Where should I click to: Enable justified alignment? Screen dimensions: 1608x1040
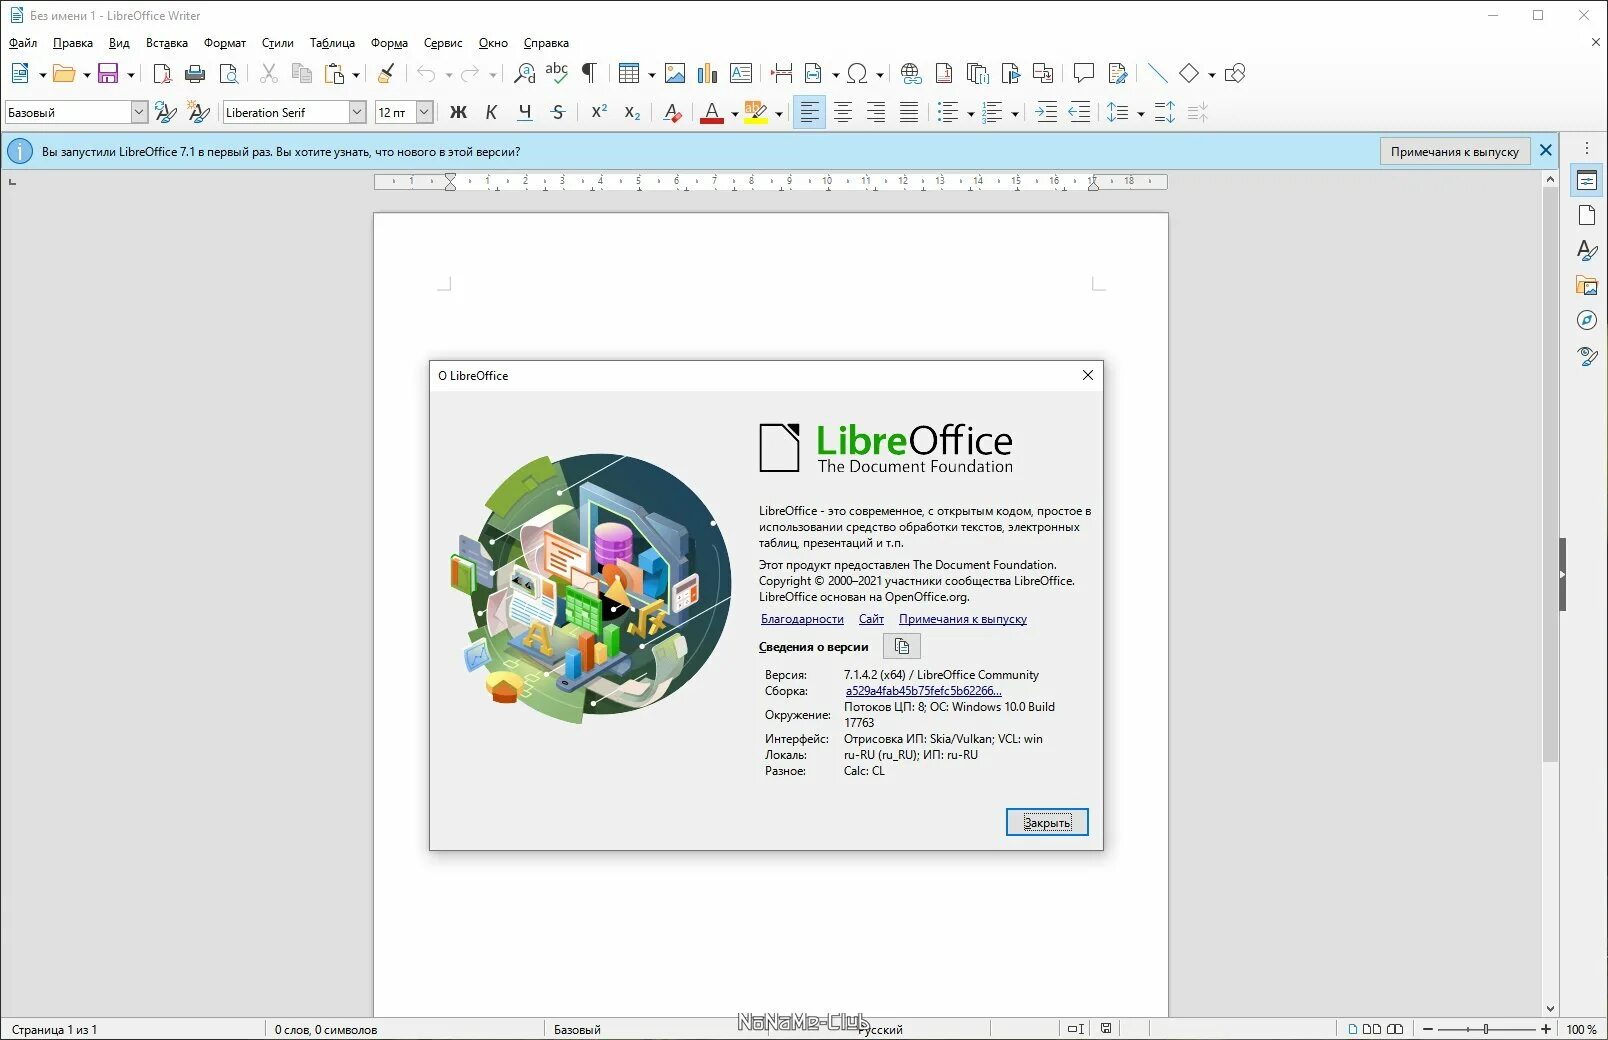pos(909,112)
